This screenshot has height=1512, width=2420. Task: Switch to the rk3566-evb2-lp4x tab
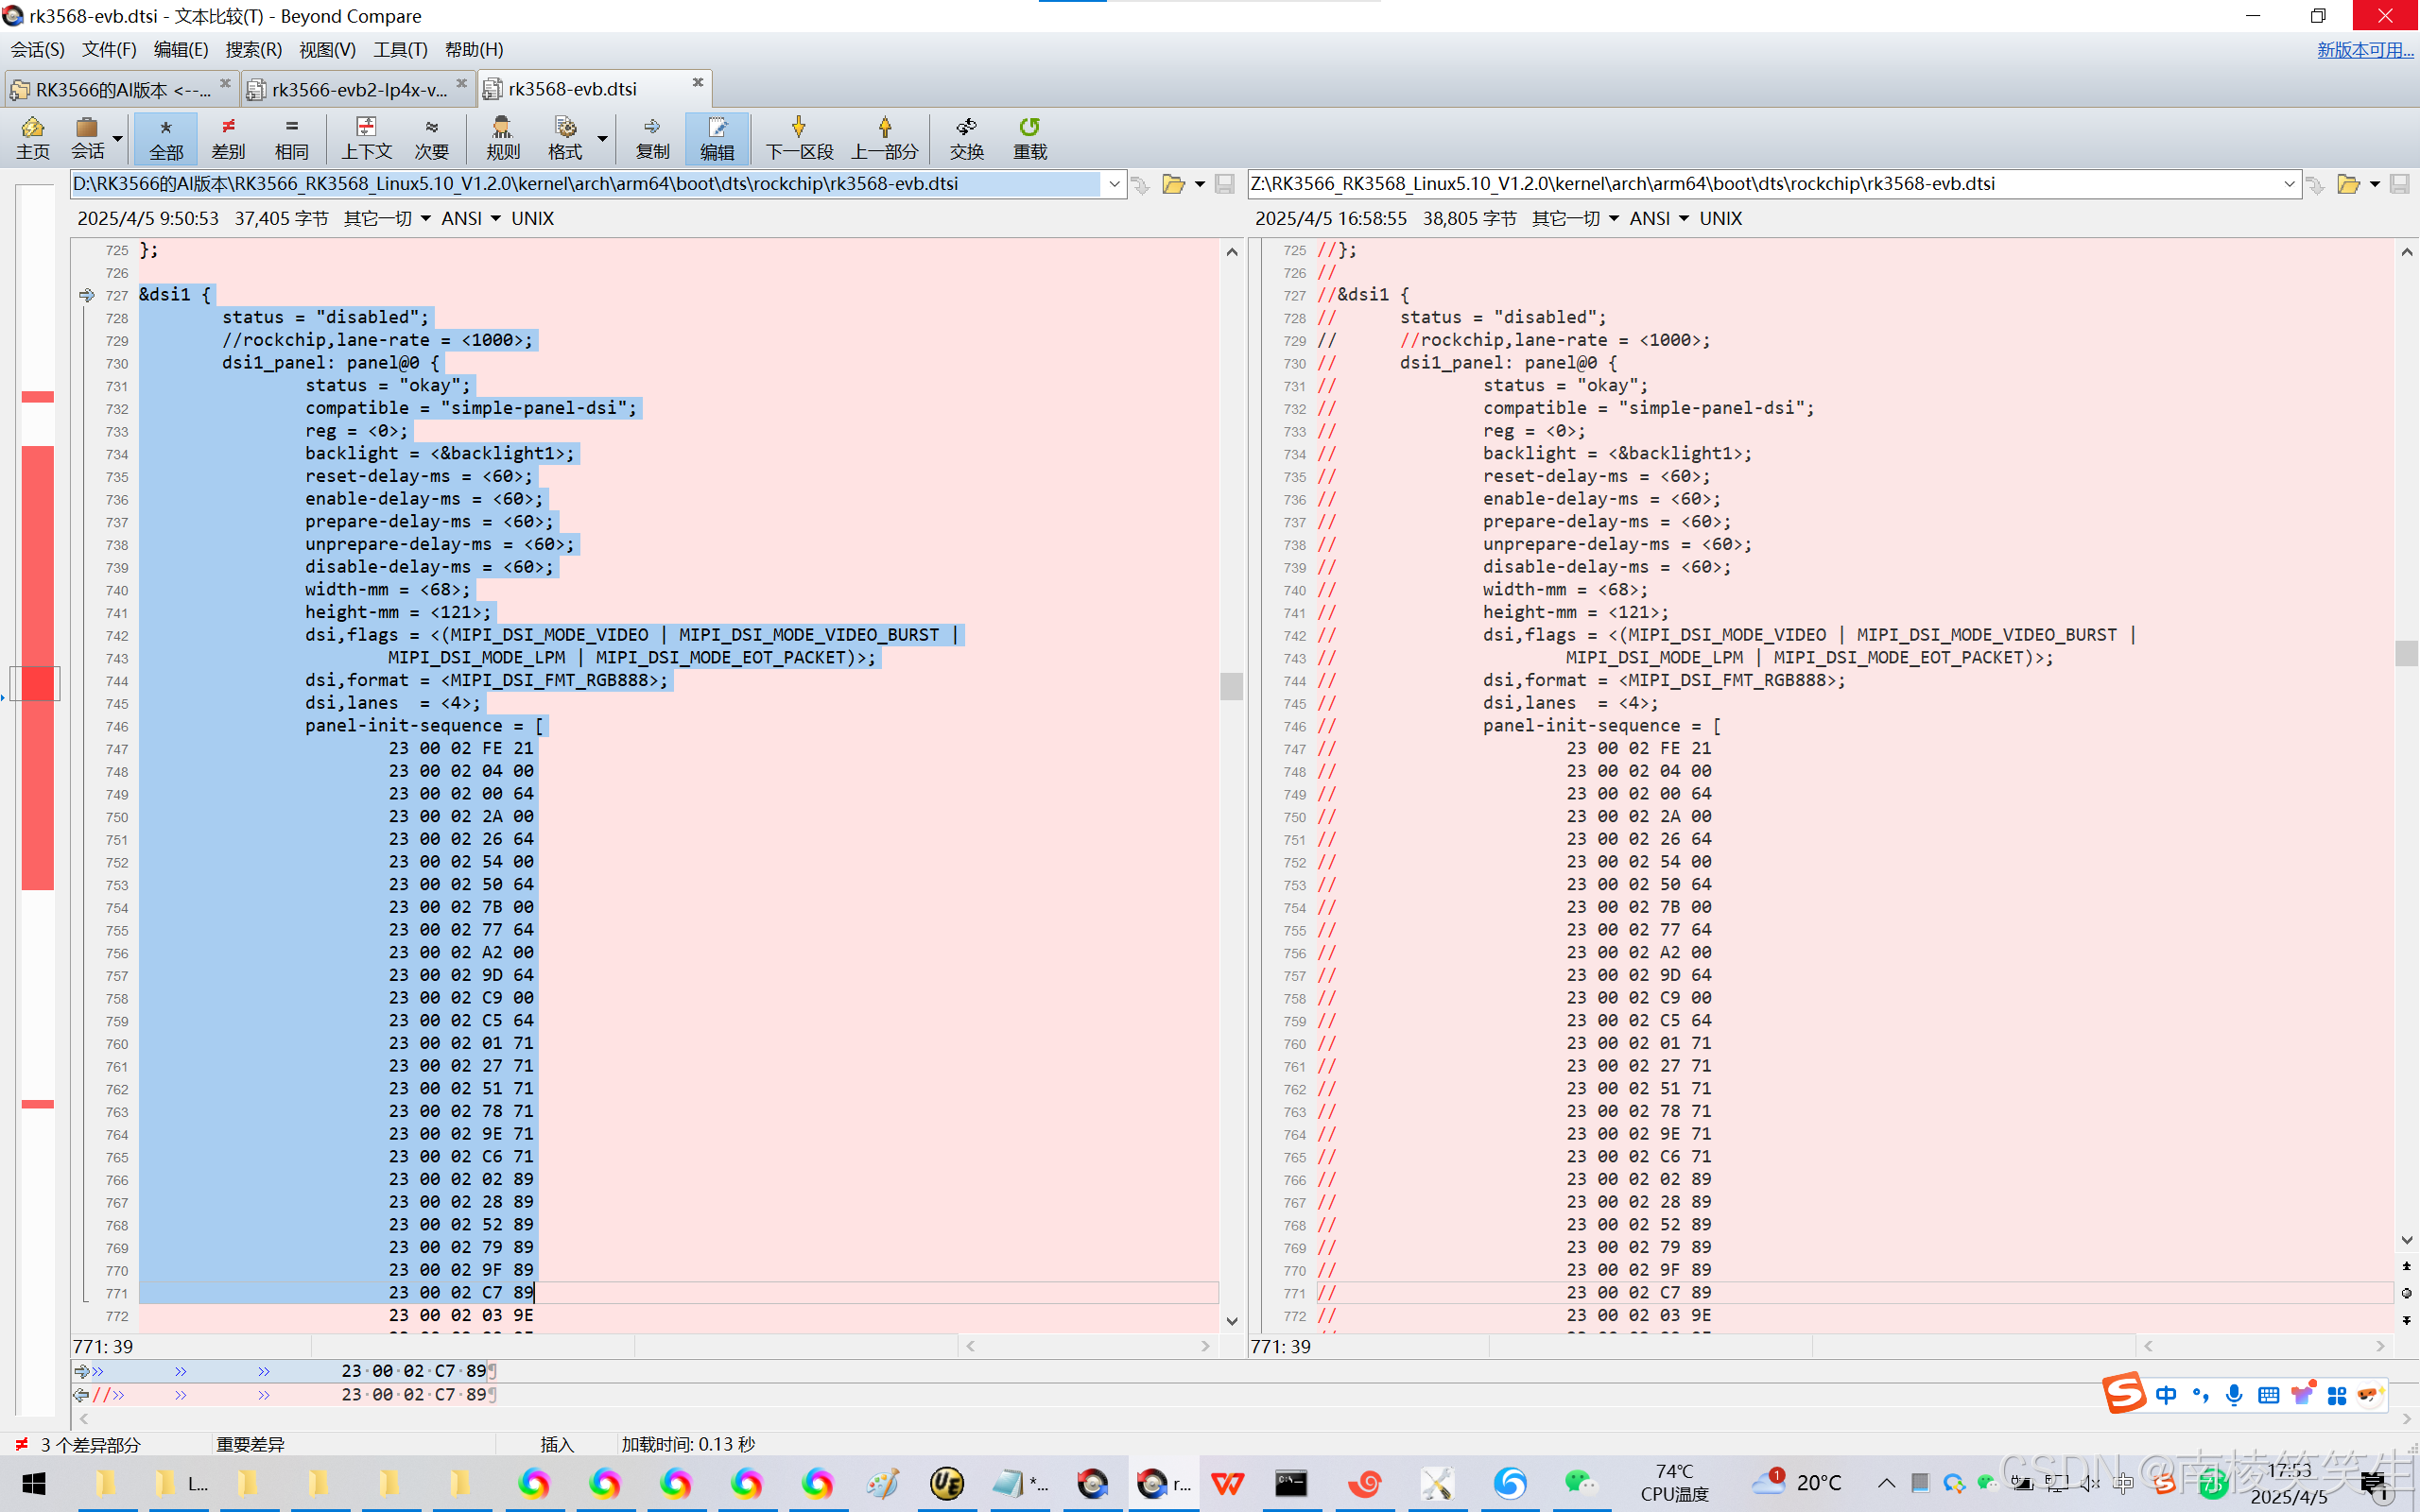[x=358, y=89]
